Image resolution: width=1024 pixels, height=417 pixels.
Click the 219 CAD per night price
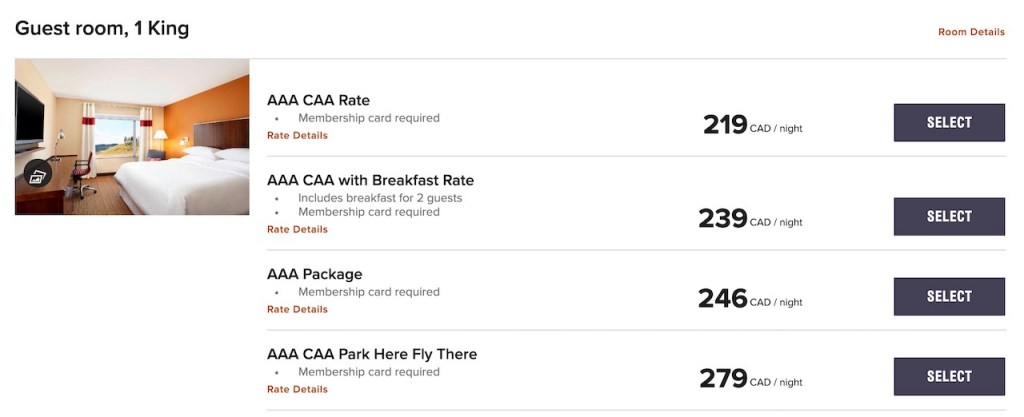click(x=751, y=126)
